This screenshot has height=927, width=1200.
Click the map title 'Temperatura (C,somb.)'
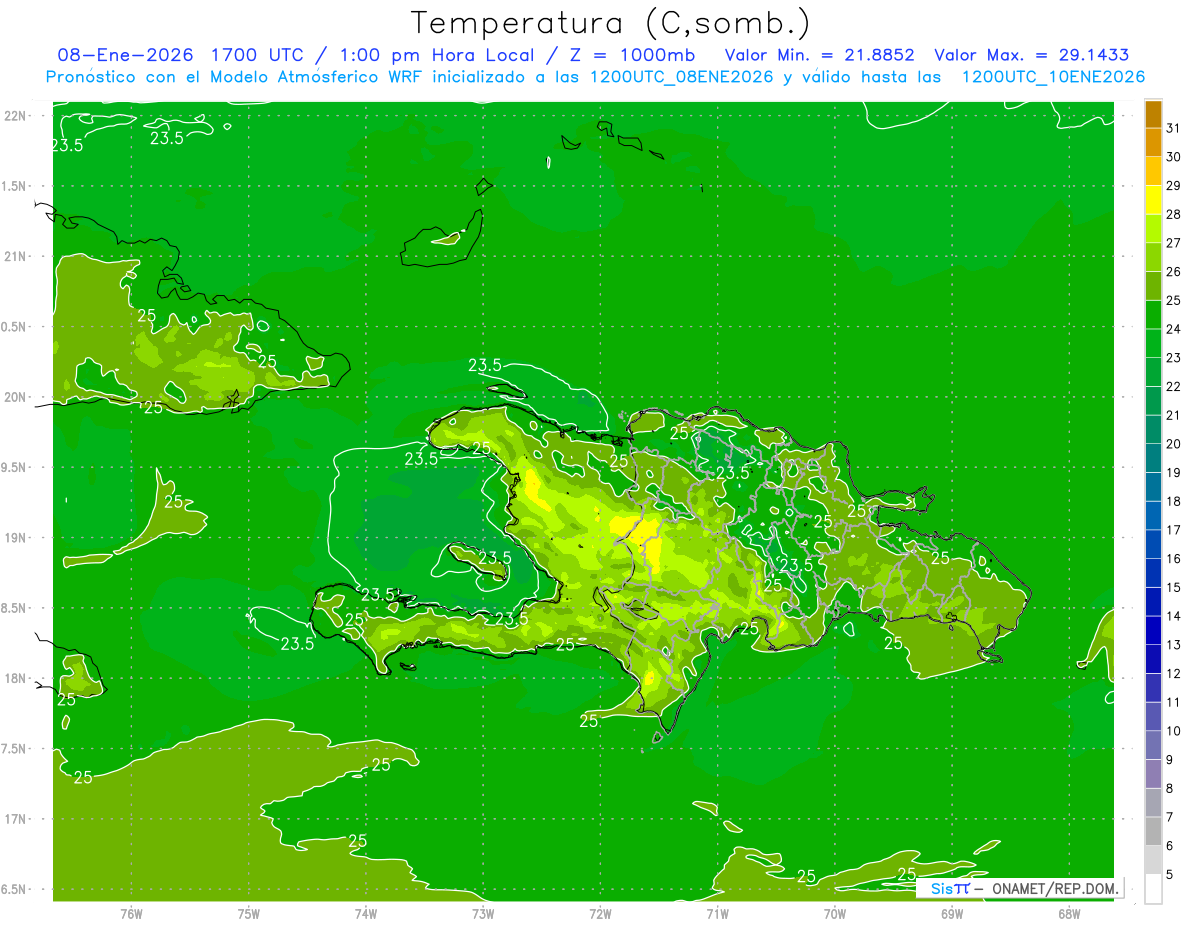point(611,22)
